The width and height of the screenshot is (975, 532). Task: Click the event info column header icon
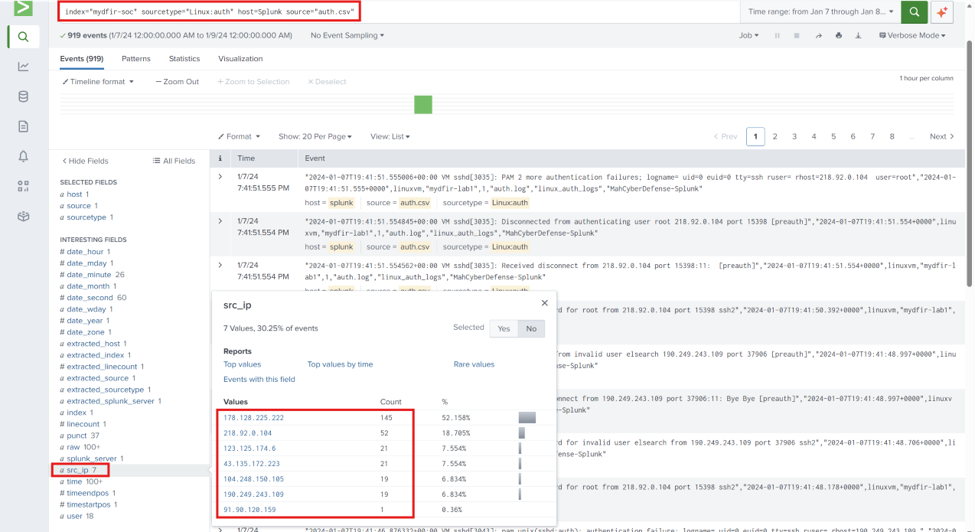219,158
